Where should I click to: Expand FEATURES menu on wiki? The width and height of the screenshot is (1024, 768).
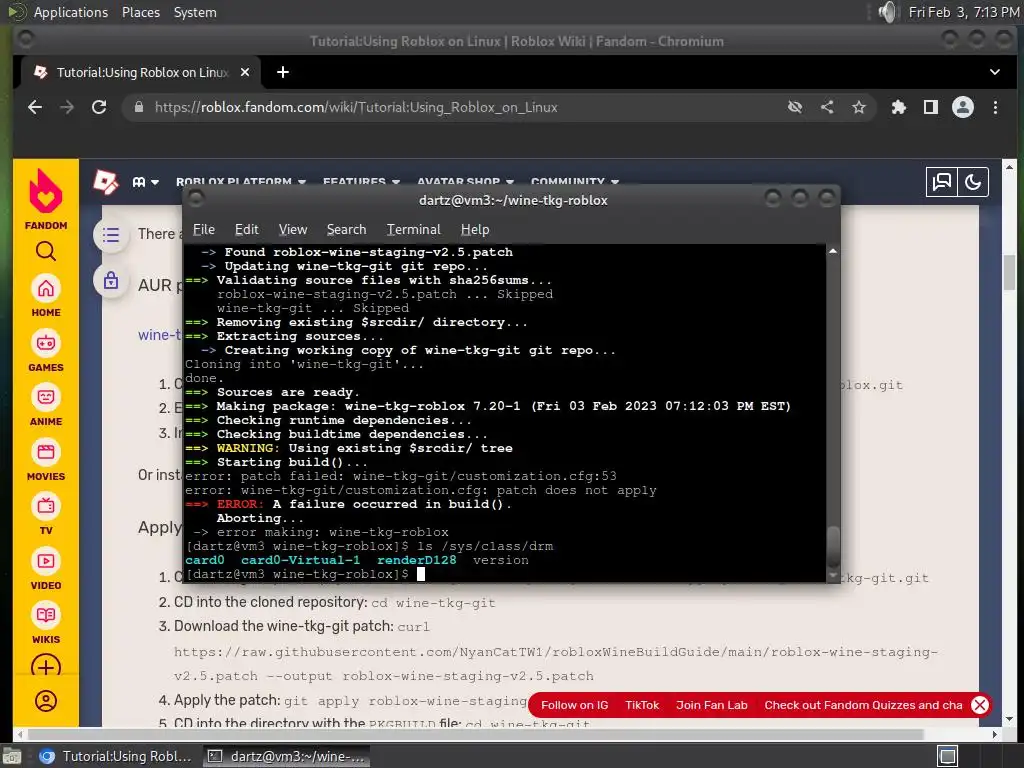[361, 182]
